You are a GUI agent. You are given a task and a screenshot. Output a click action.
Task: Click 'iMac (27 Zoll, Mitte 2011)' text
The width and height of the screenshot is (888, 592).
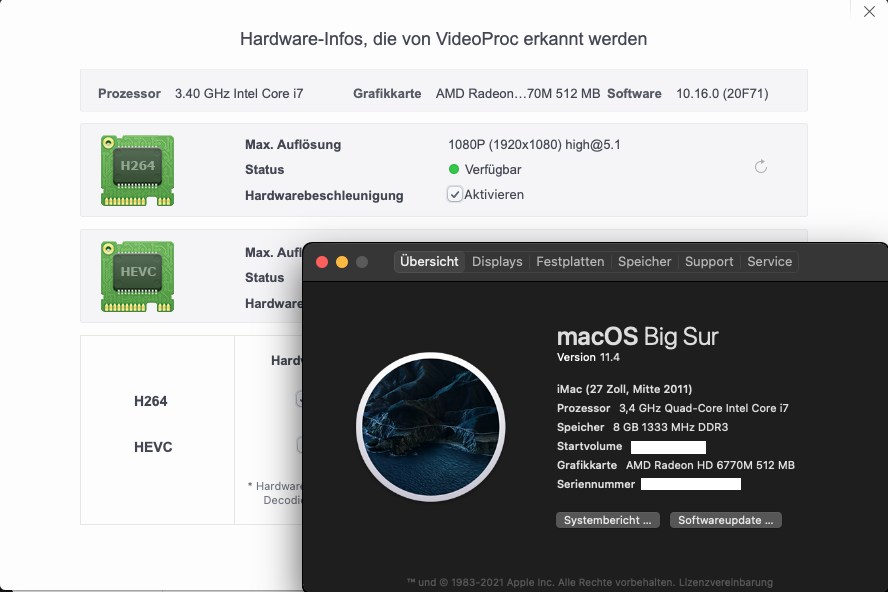tap(624, 389)
